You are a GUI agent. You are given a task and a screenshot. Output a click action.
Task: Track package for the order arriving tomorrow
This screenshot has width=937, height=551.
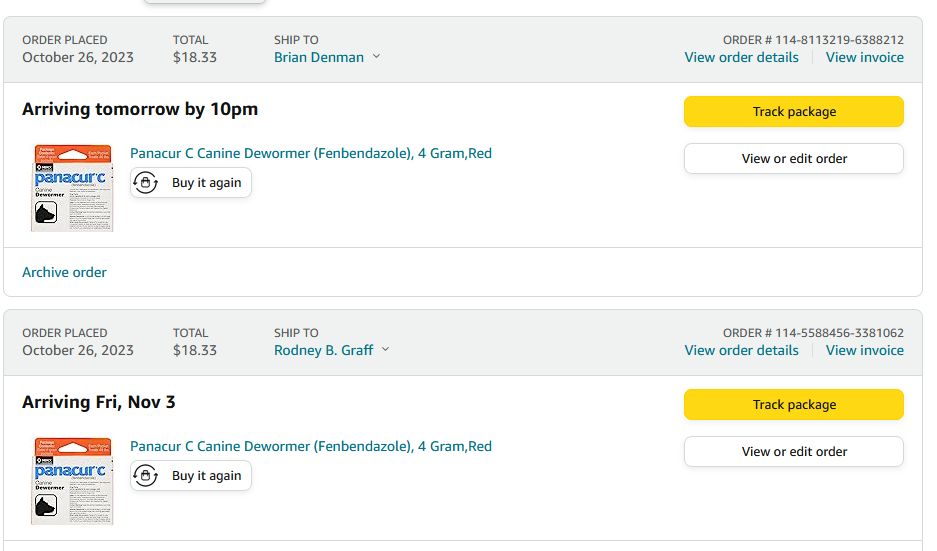point(793,112)
